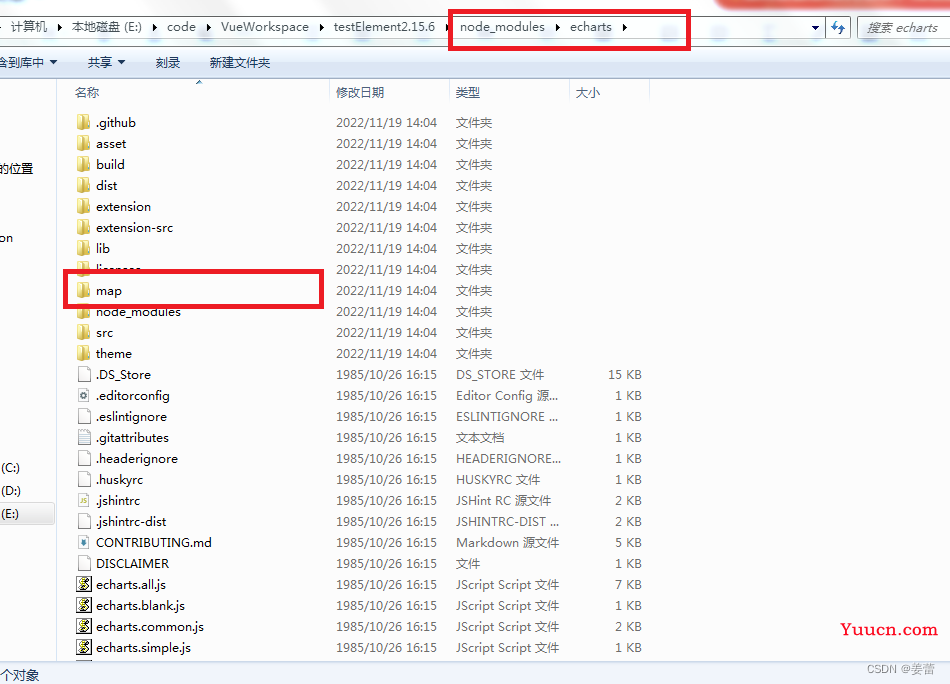Image resolution: width=950 pixels, height=684 pixels.
Task: Open the .github folder icon
Action: pos(84,122)
